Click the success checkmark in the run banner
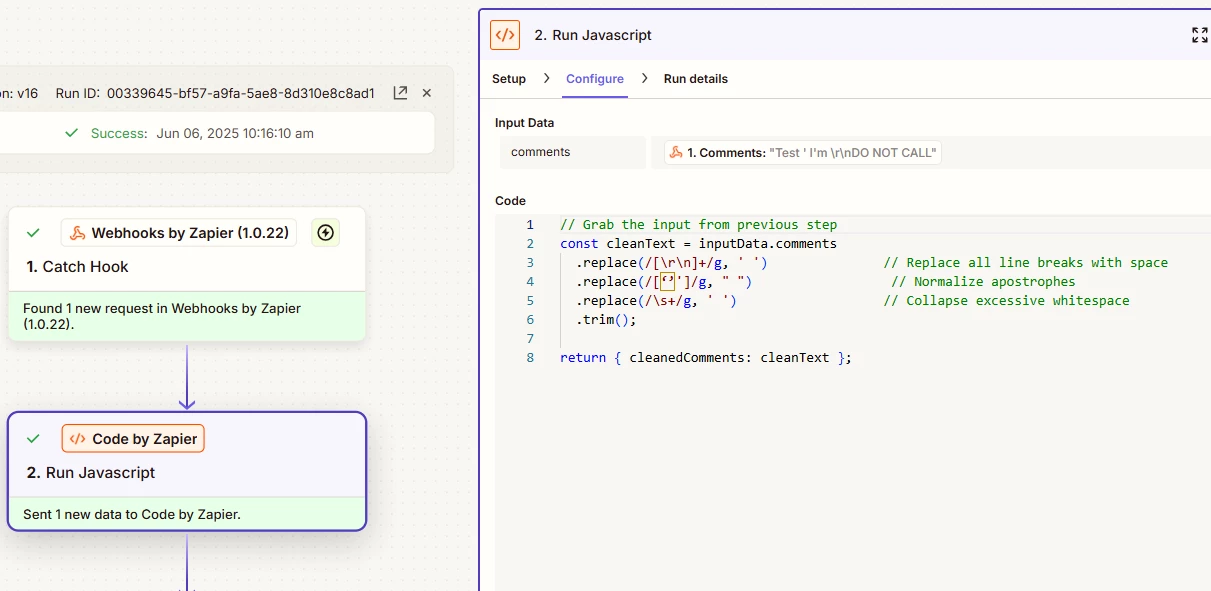 coord(71,133)
